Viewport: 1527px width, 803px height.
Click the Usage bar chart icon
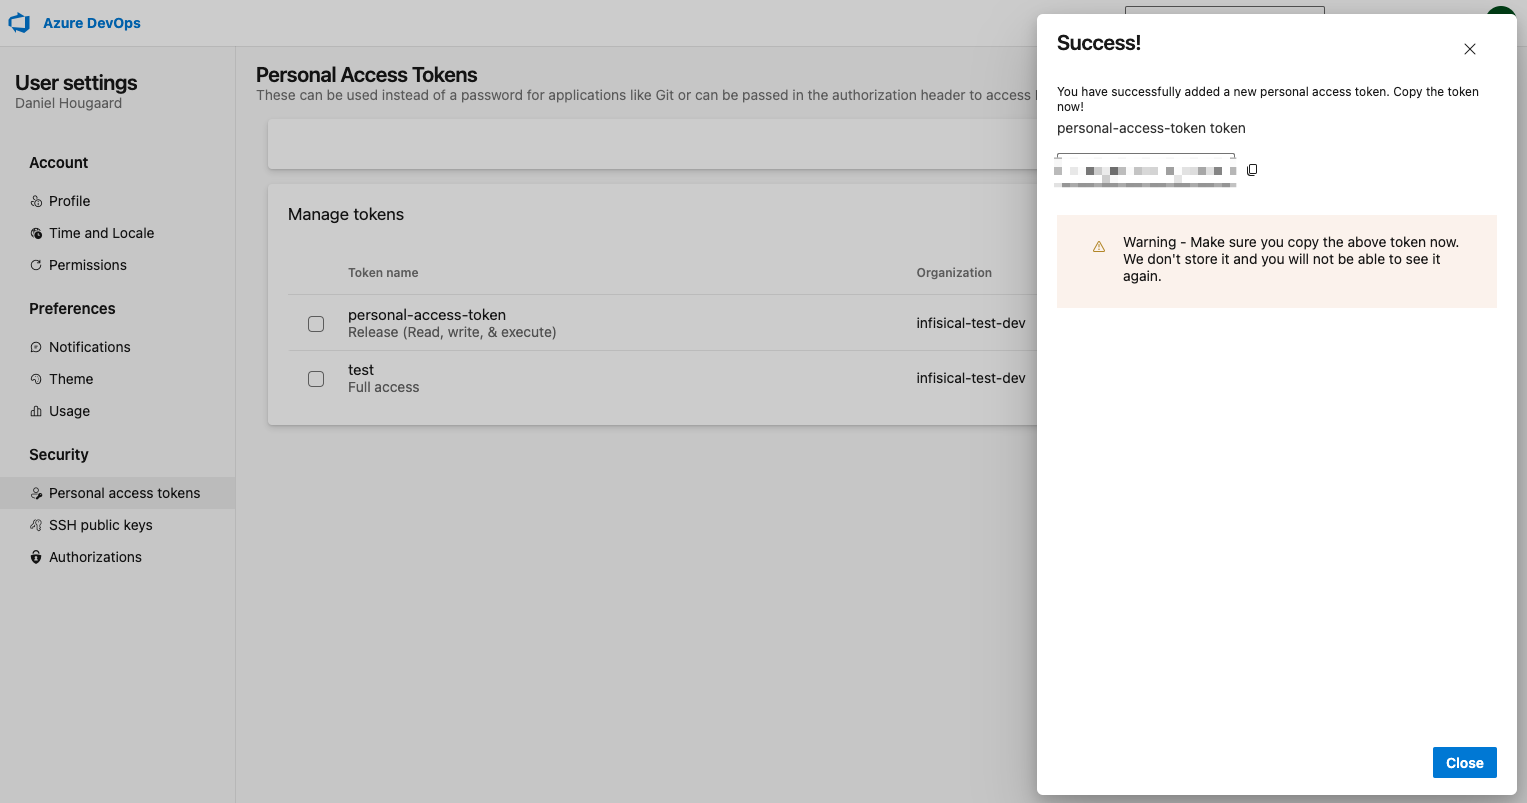click(x=36, y=411)
